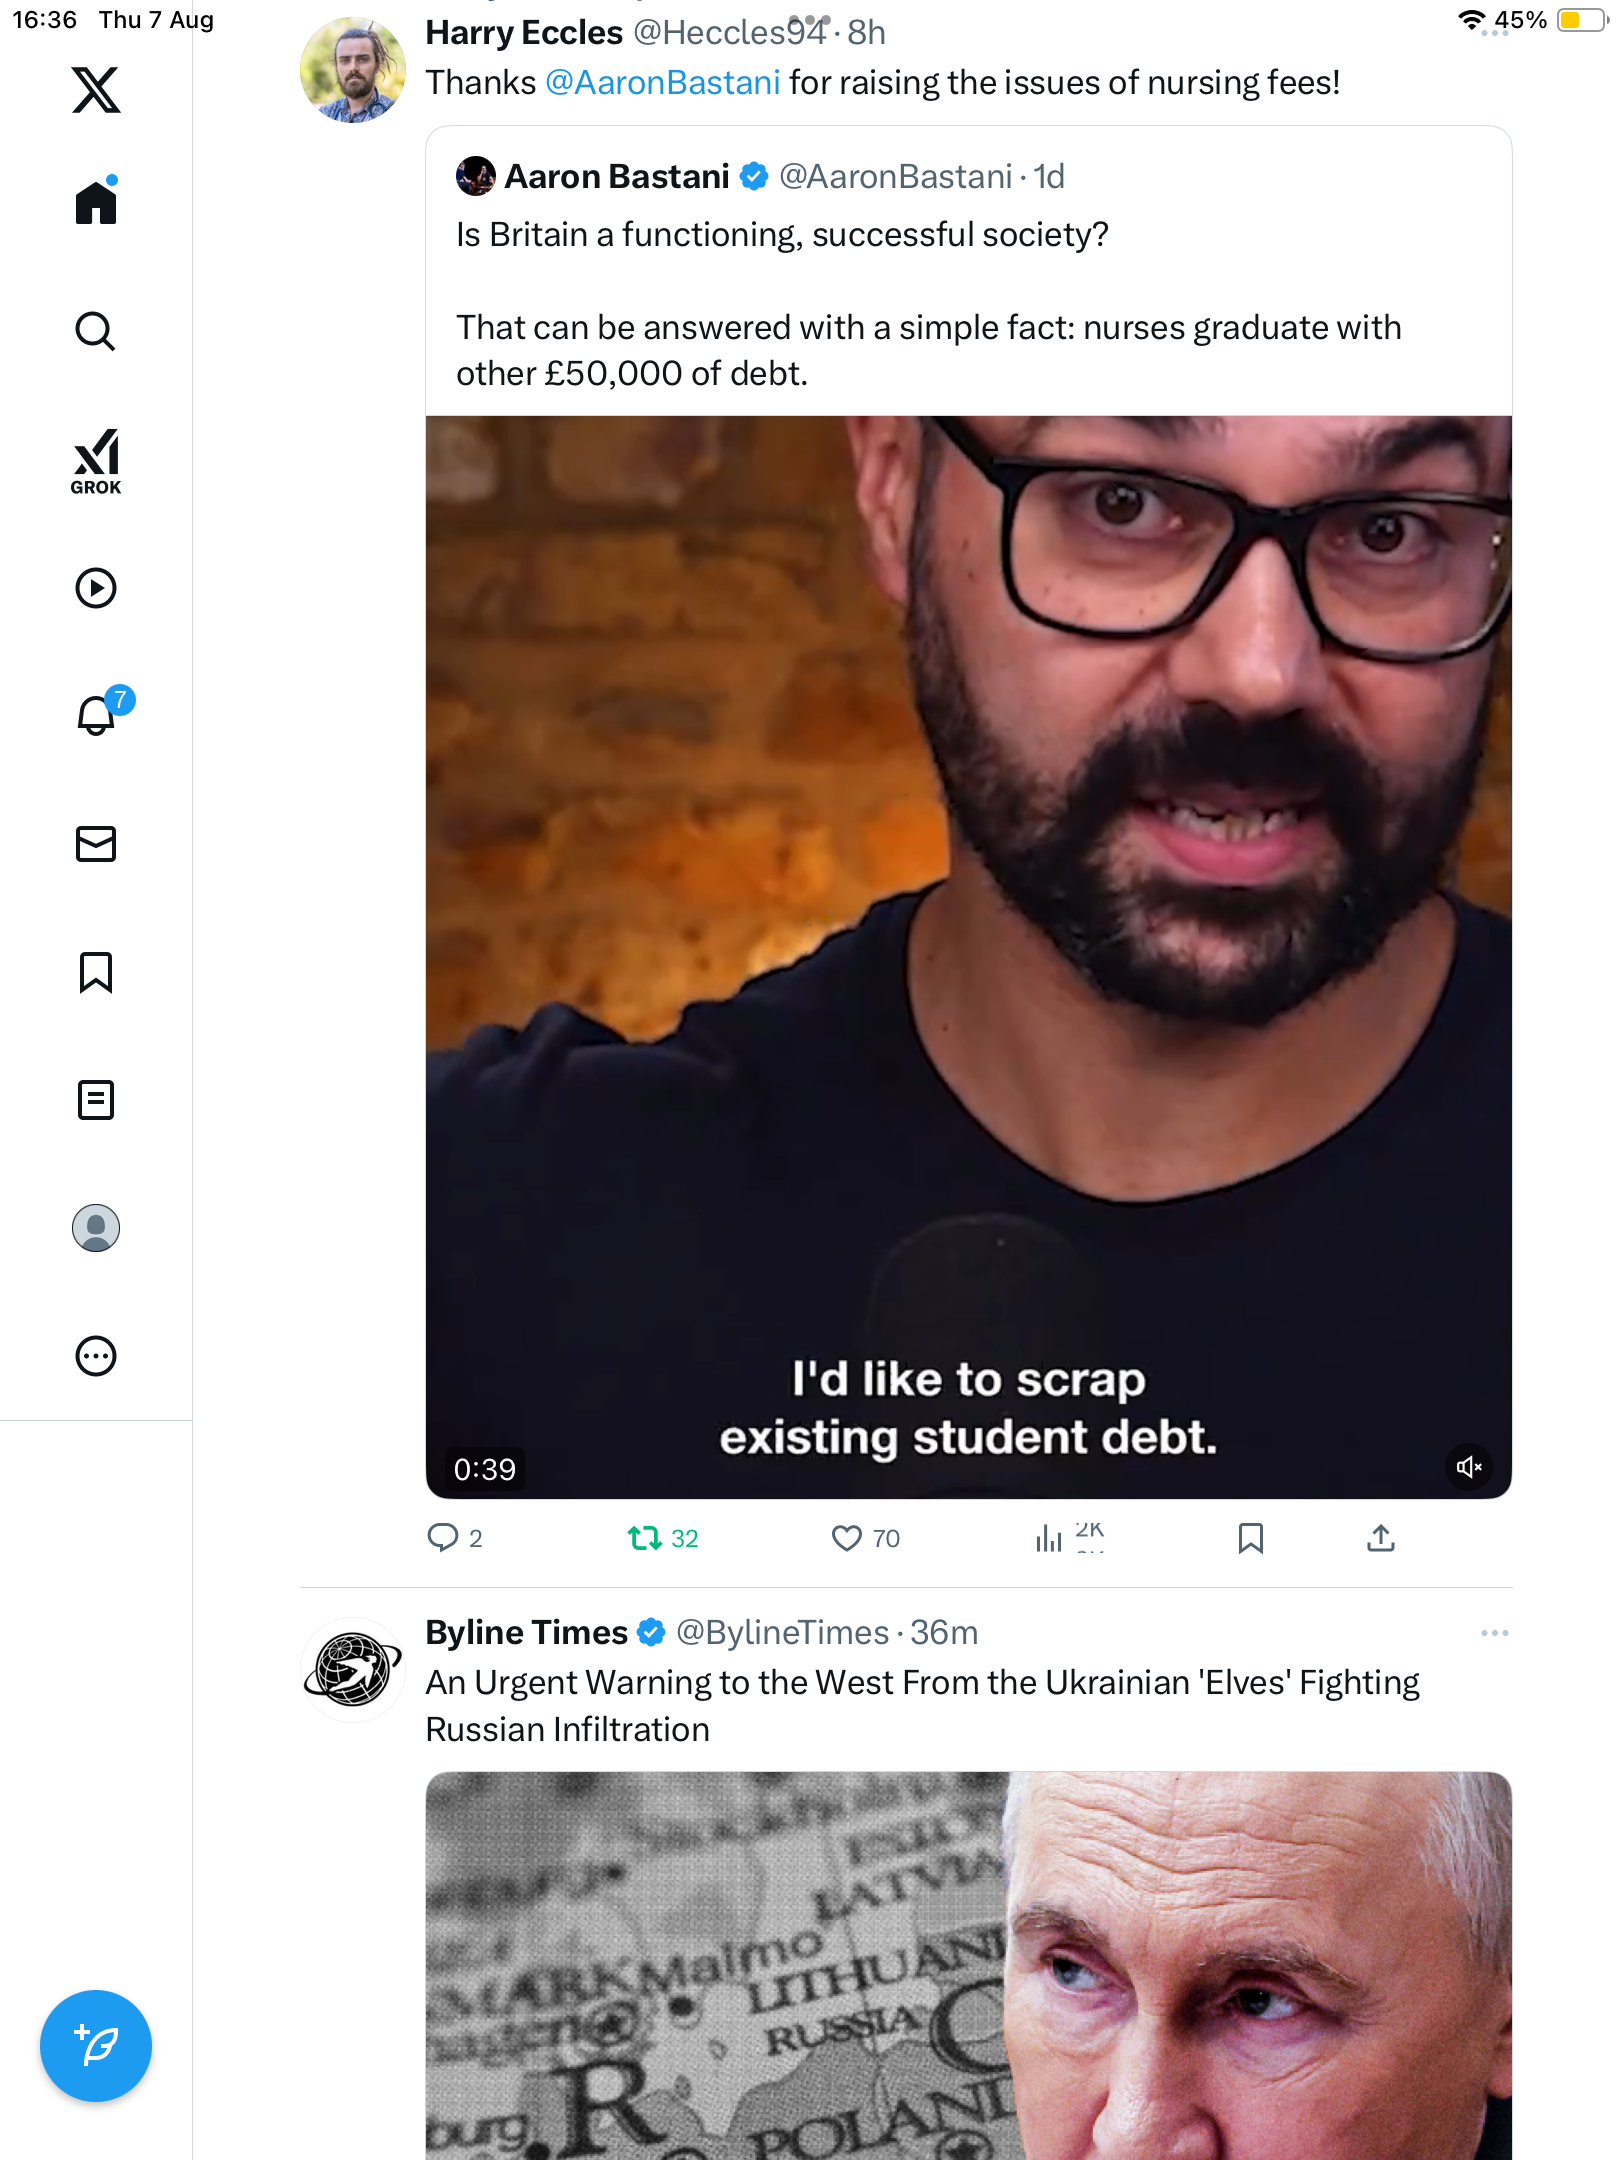Viewport: 1620px width, 2160px height.
Task: Open the search page
Action: coord(96,331)
